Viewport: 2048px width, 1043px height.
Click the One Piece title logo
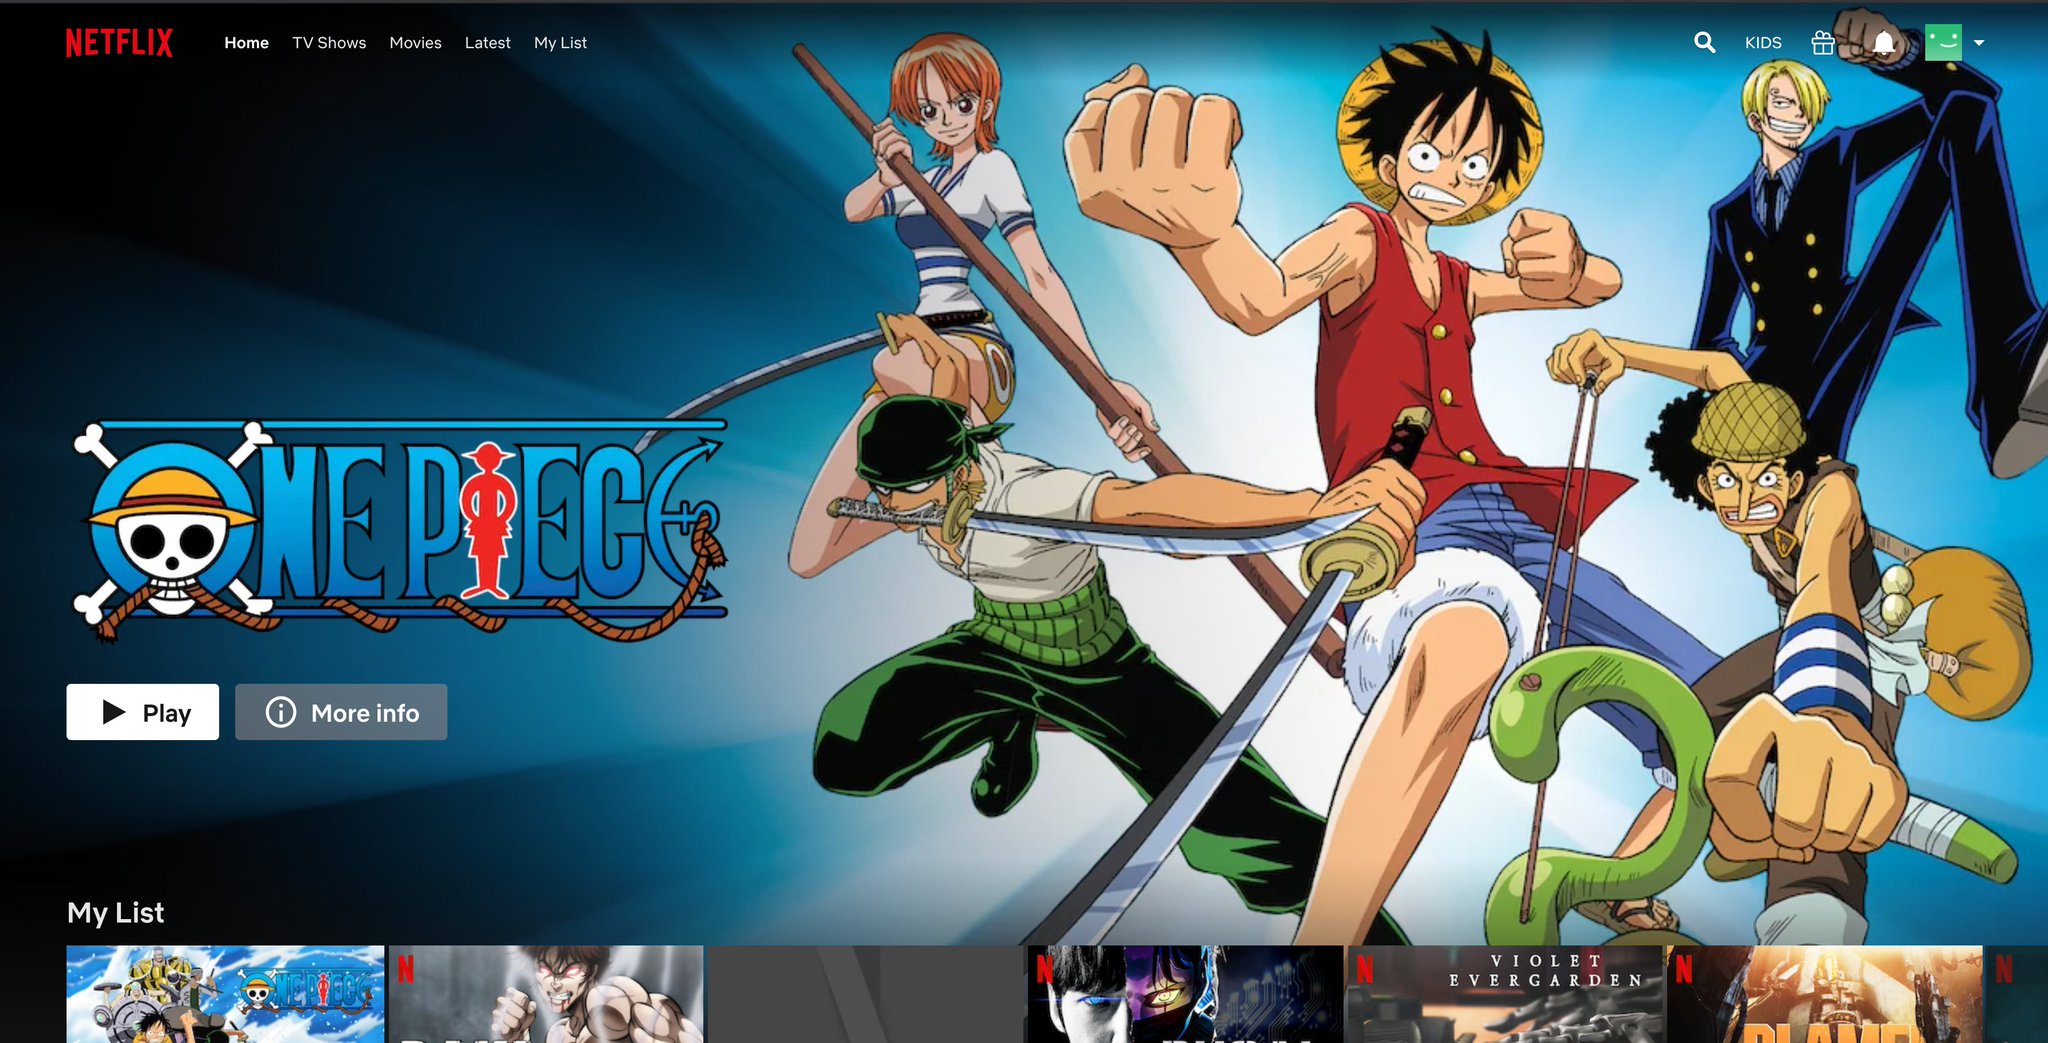[x=400, y=530]
